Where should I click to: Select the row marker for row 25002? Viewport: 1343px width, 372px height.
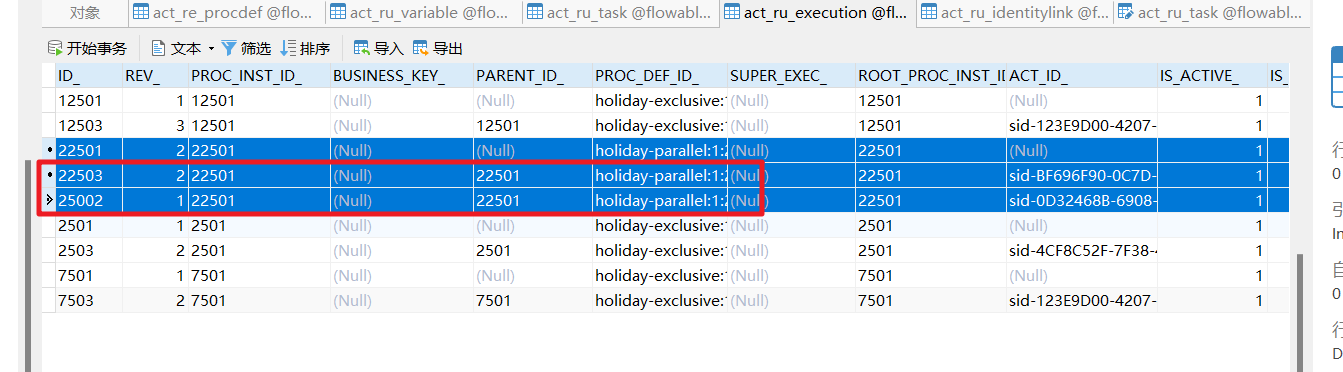pos(49,200)
